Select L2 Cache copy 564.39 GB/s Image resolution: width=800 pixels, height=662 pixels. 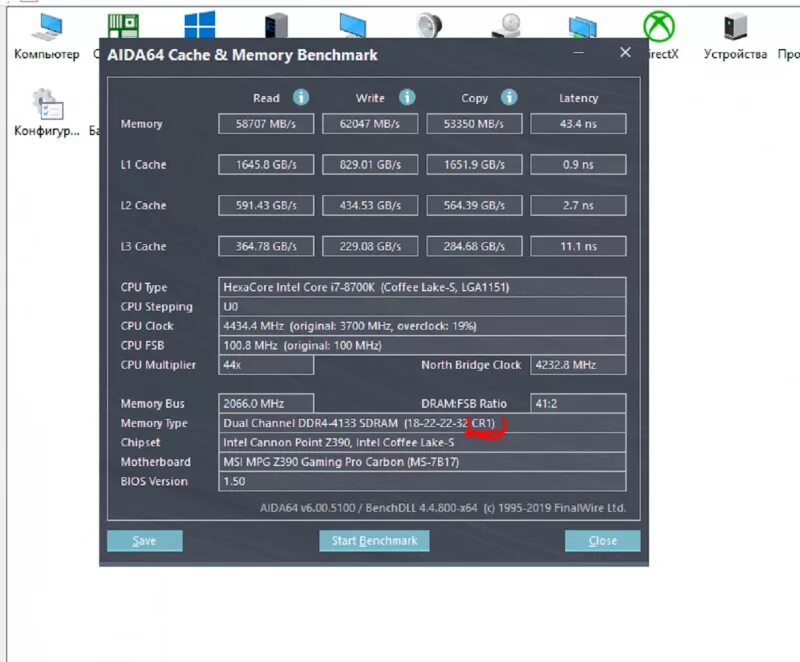click(x=474, y=206)
